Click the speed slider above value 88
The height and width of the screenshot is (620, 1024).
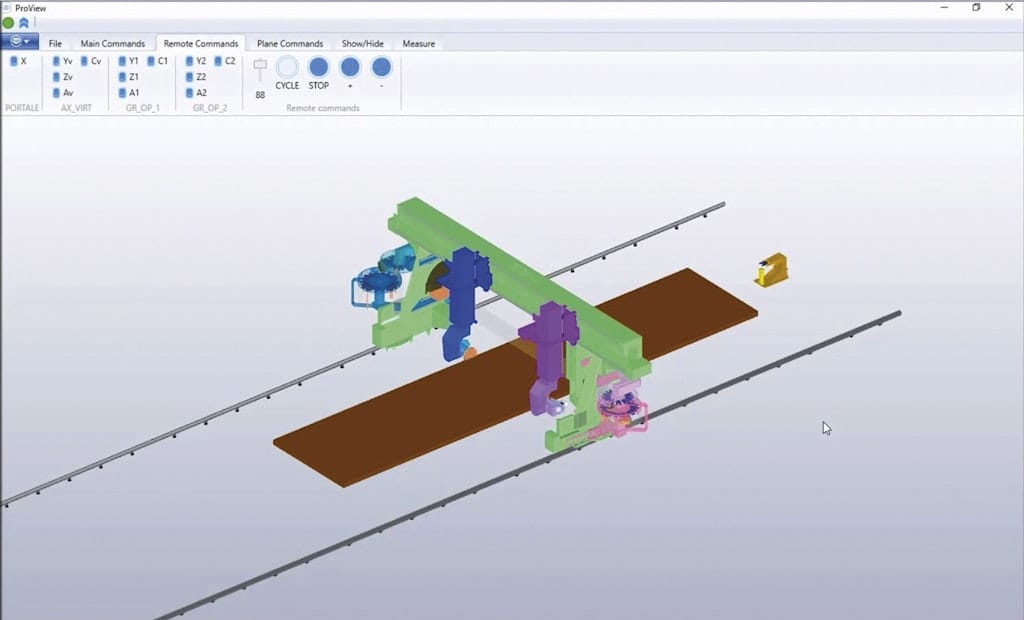pos(260,68)
